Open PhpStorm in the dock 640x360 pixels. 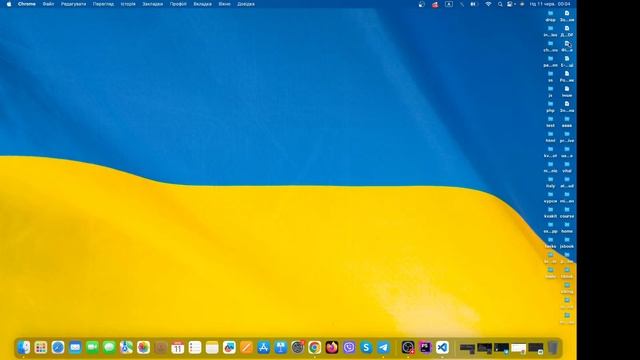coord(425,347)
